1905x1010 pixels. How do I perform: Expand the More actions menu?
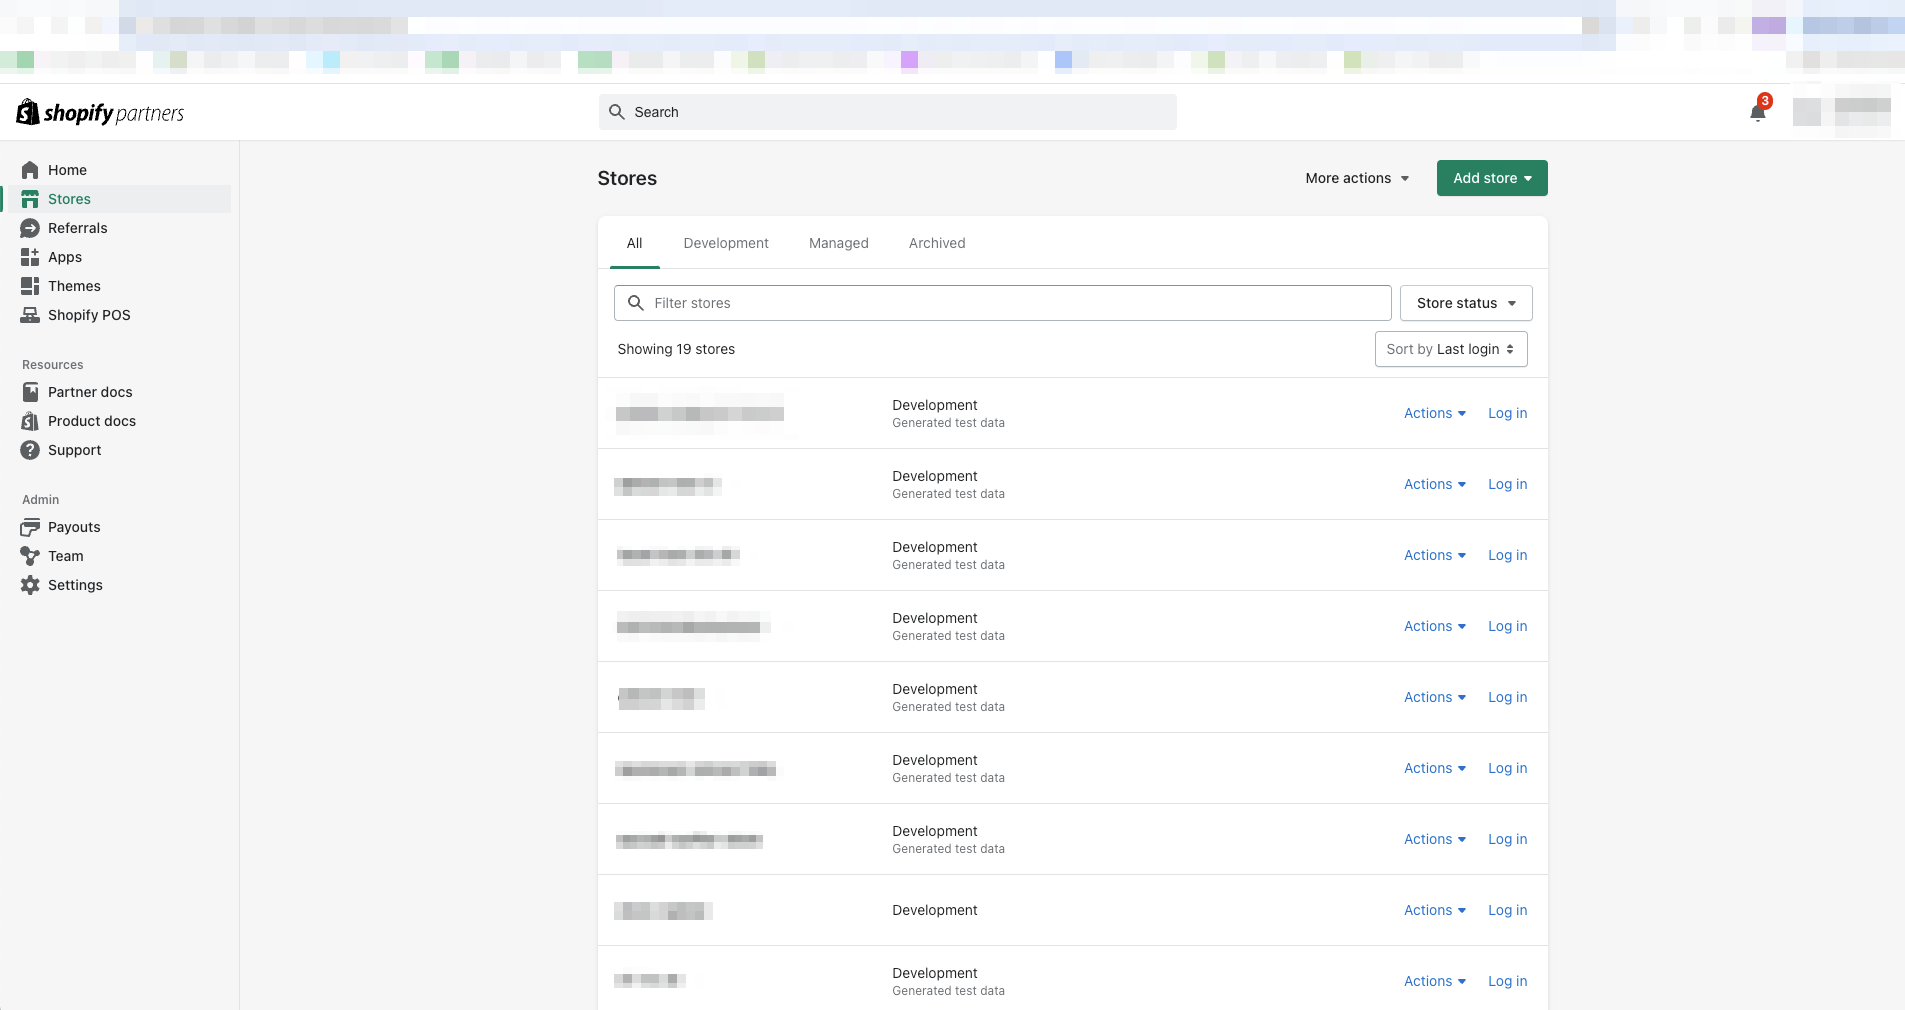click(x=1357, y=178)
